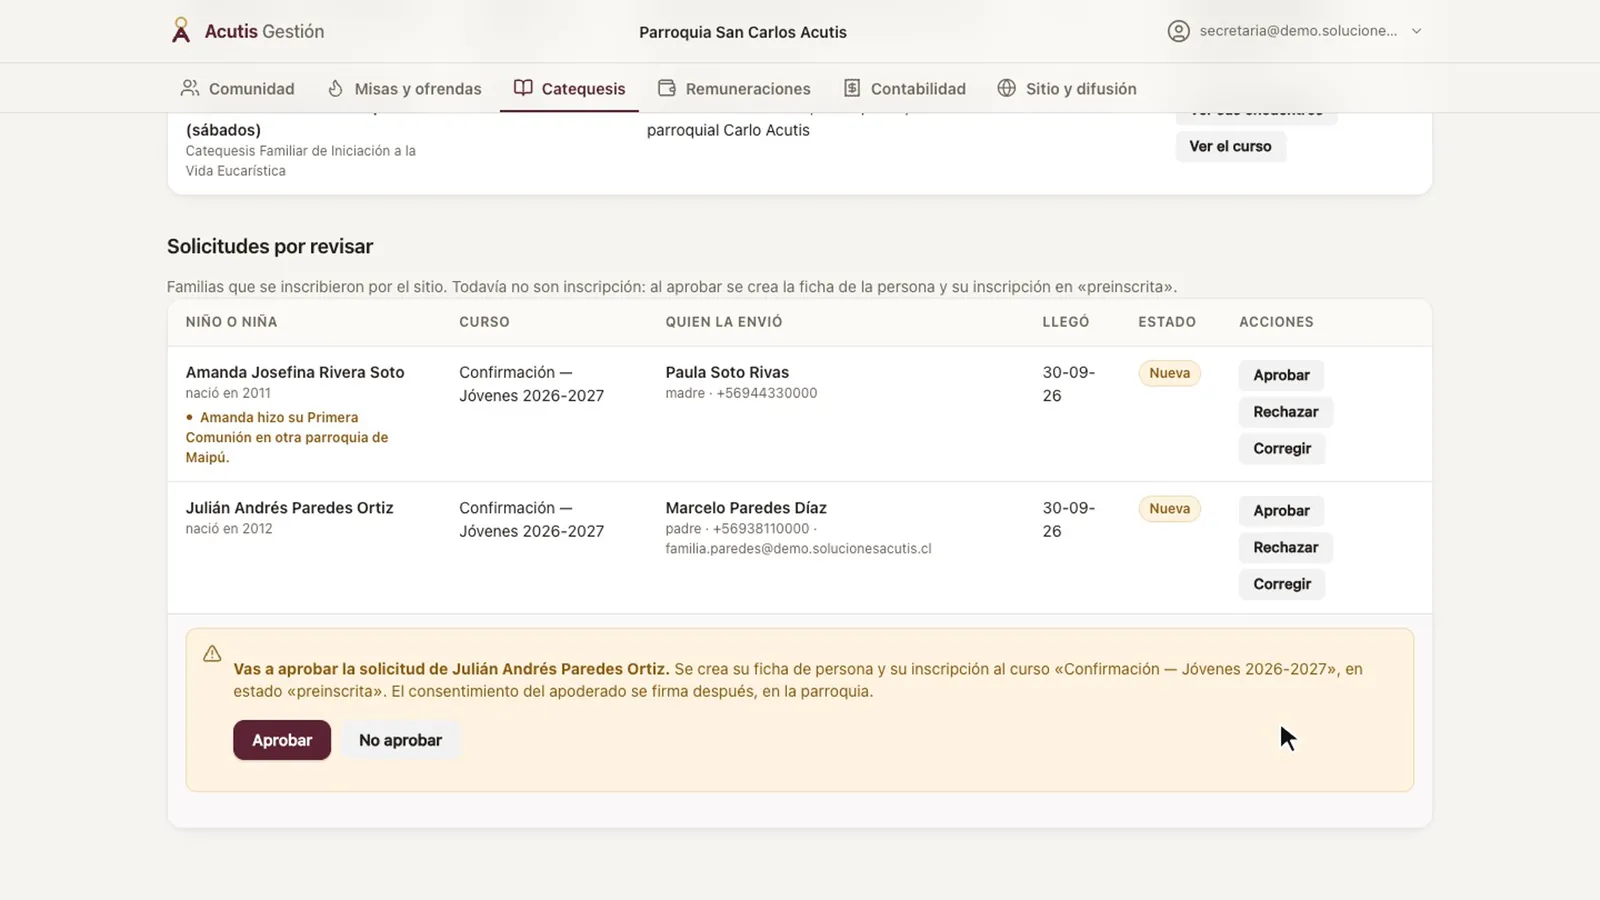Click the email familia.paredes@demo.solucionesacutis.cl
The image size is (1600, 900).
(x=798, y=549)
